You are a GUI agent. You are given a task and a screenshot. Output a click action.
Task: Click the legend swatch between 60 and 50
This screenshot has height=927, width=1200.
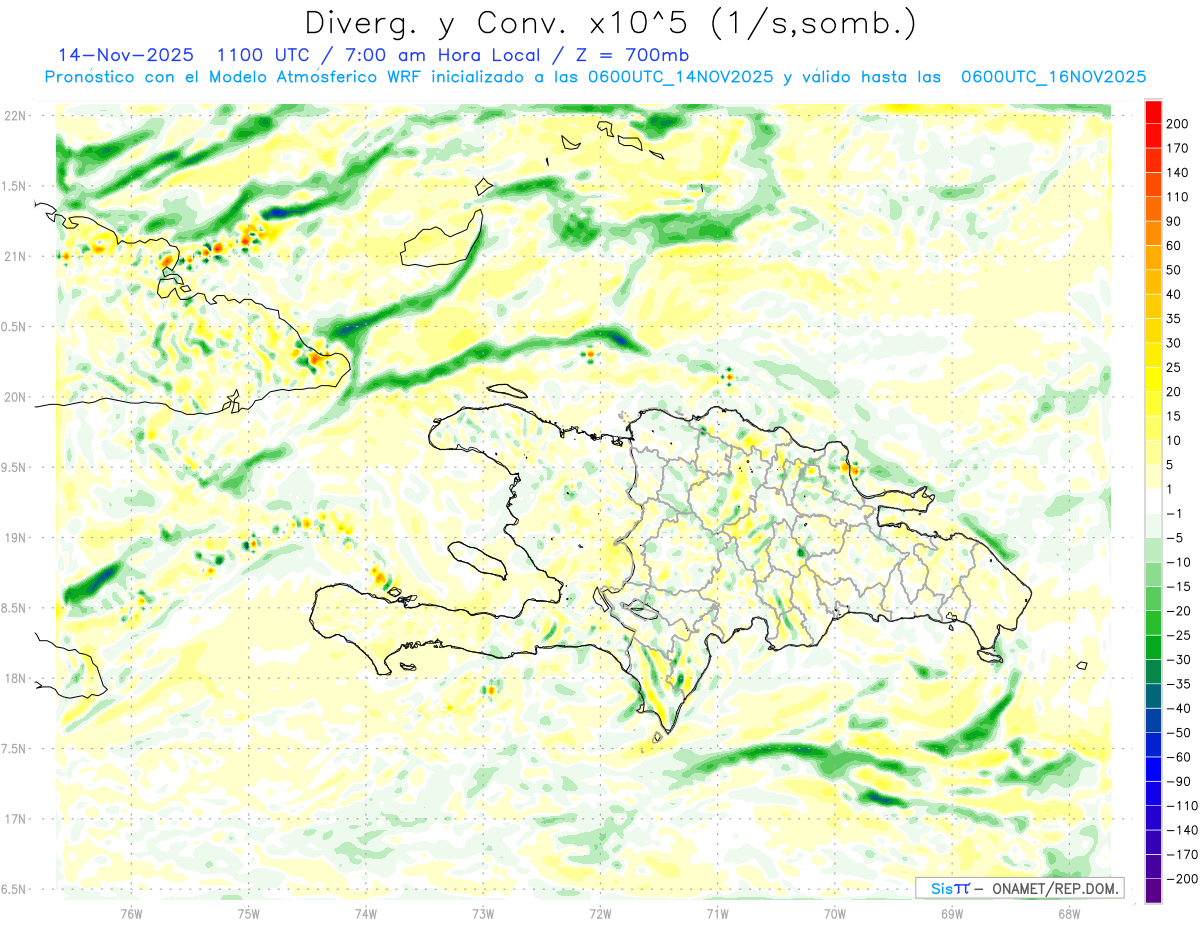point(1153,257)
